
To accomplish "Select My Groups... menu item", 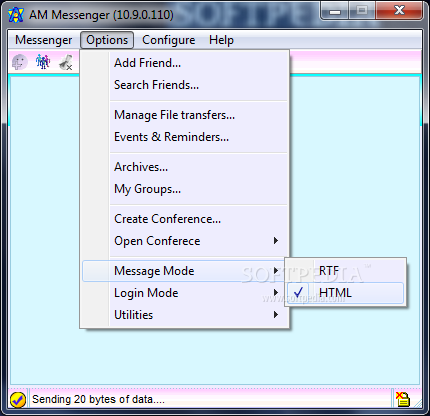I will (x=185, y=189).
